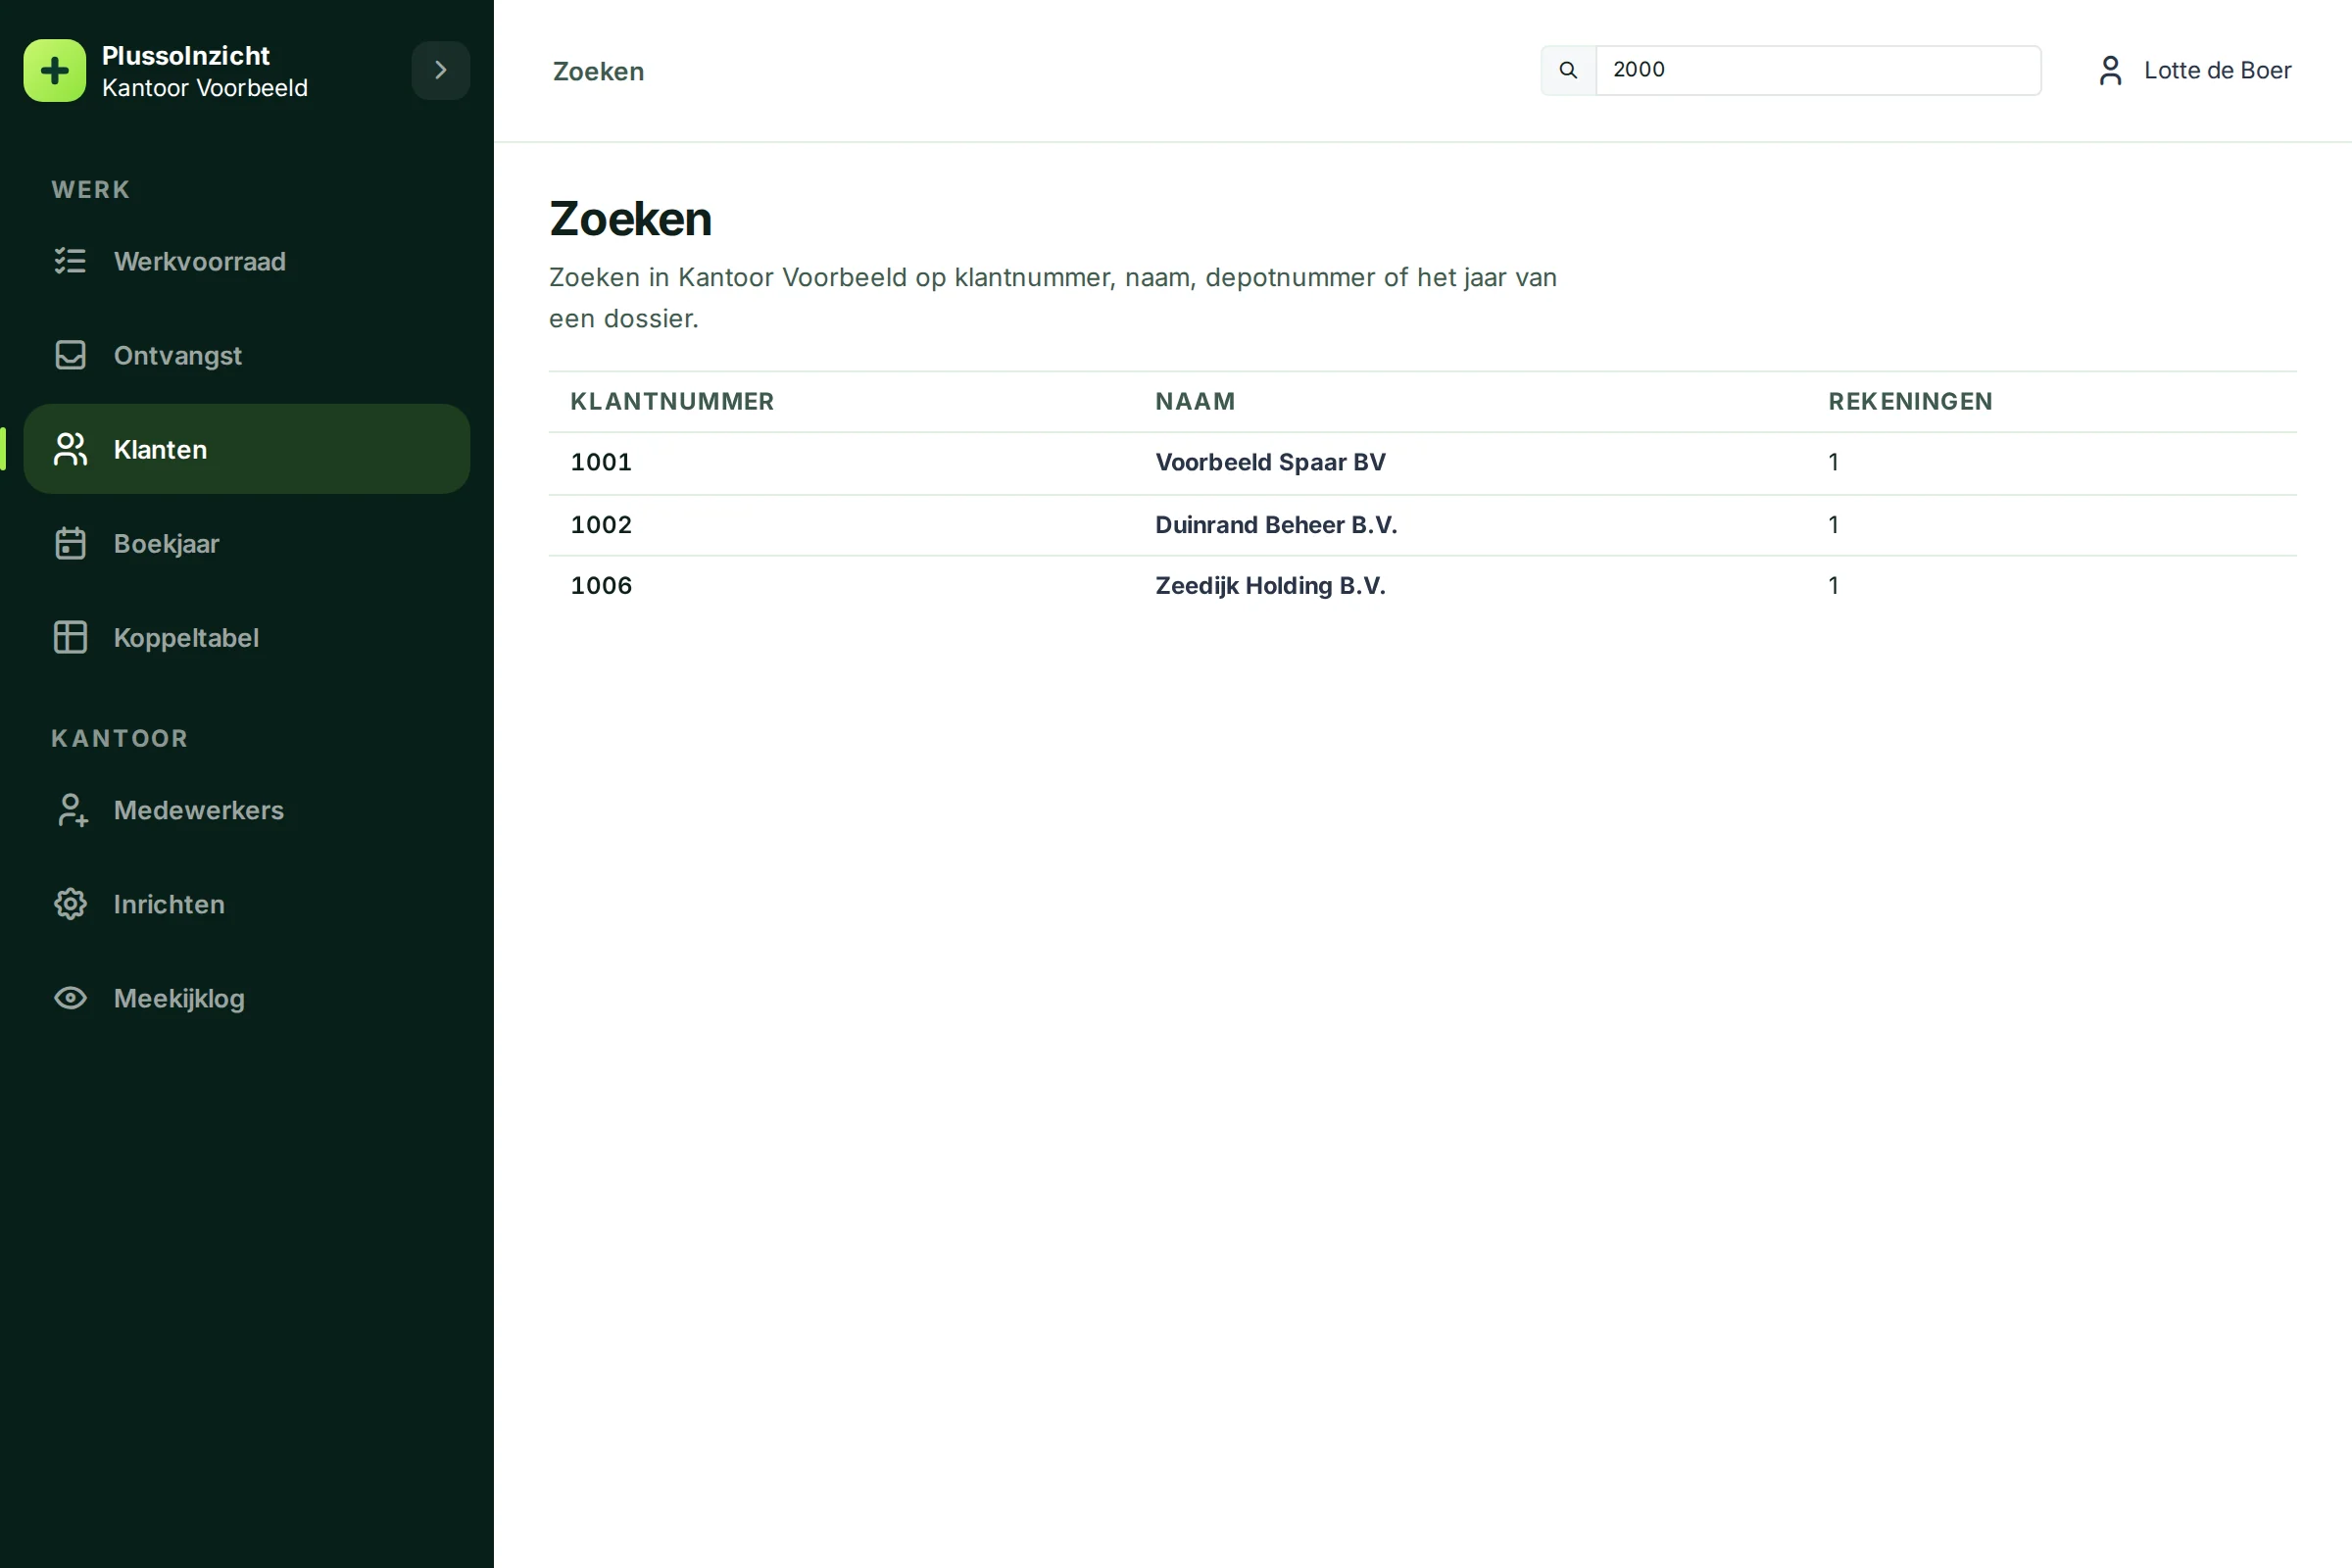The width and height of the screenshot is (2352, 1568).
Task: Open the Boekjaar page
Action: (x=246, y=543)
